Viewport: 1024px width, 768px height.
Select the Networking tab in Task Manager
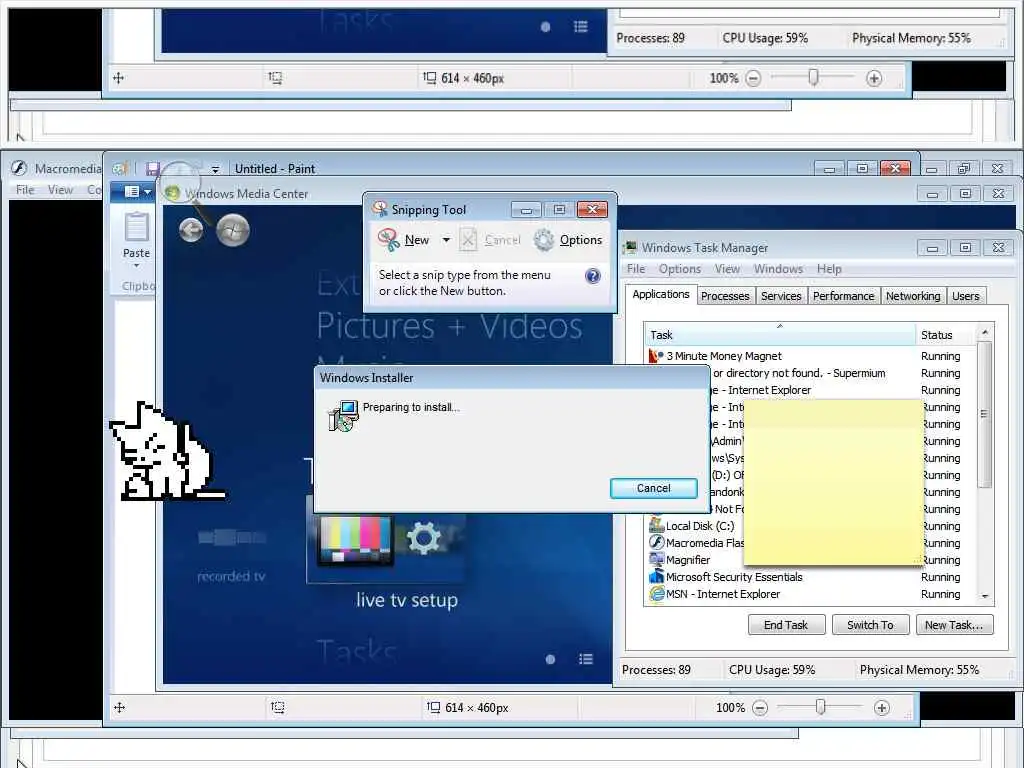tap(912, 296)
